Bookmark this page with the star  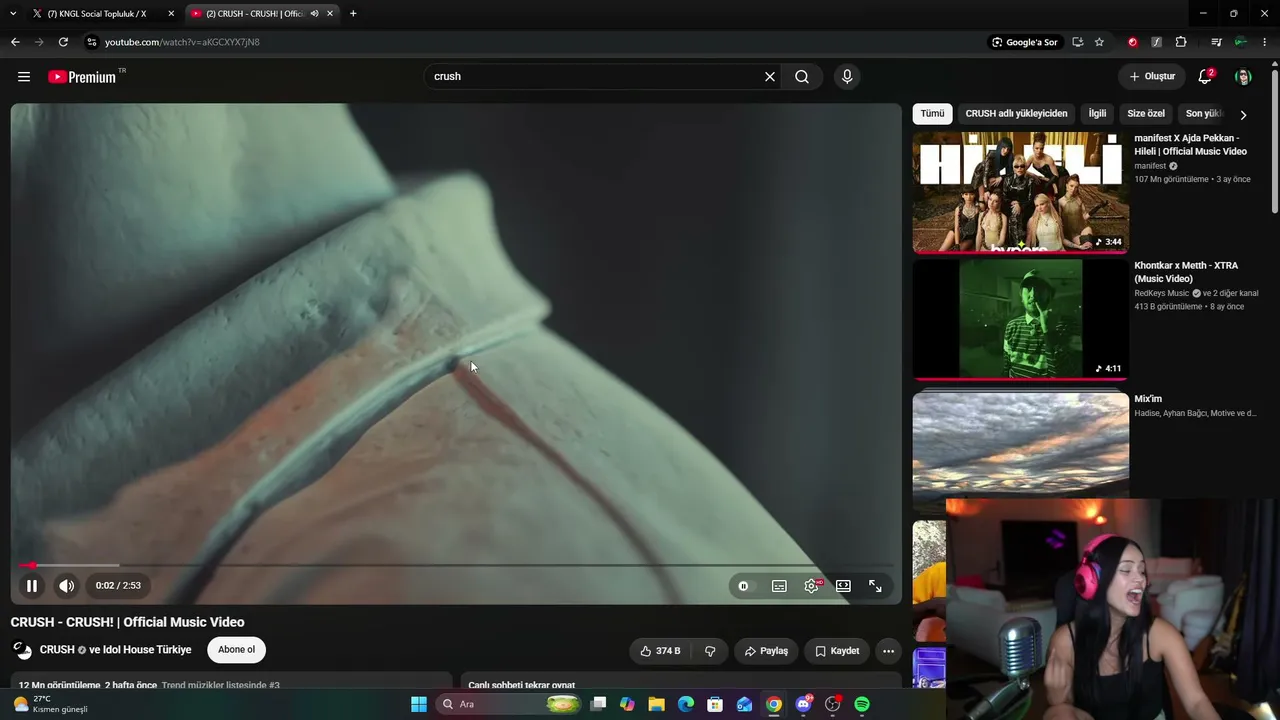pyautogui.click(x=1099, y=42)
